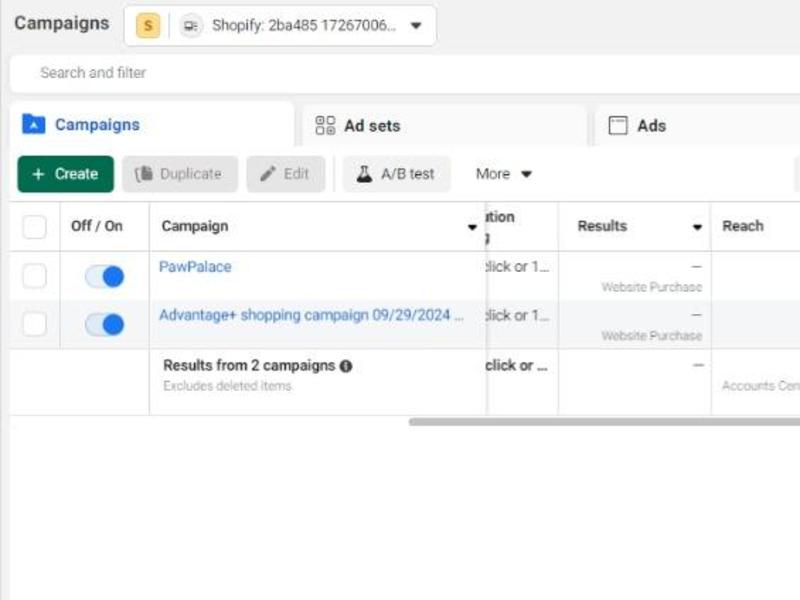Toggle off the Advantage+ shopping campaign switch
Screen dimensions: 800x600
(105, 324)
